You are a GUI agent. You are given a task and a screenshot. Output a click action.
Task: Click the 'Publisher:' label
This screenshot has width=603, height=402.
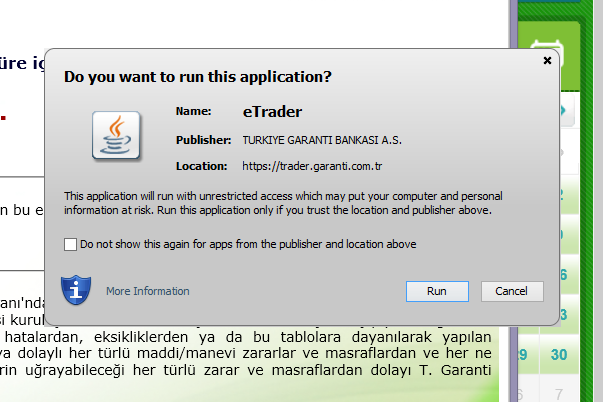[x=203, y=140]
